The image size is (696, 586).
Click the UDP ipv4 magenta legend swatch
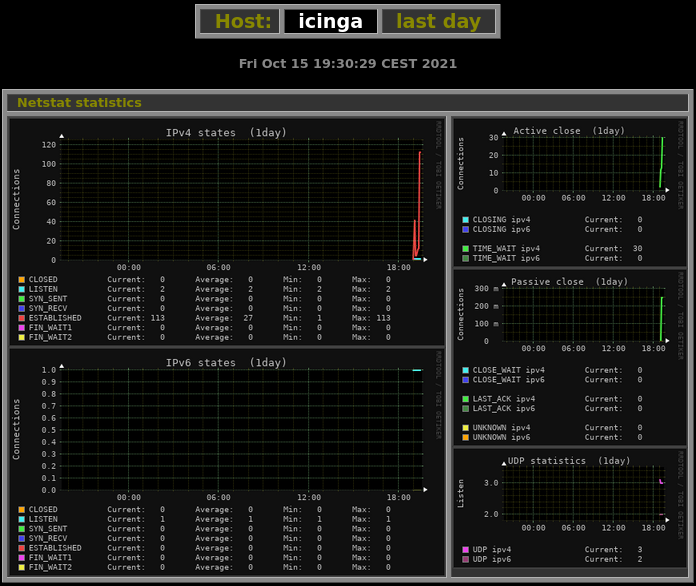465,549
